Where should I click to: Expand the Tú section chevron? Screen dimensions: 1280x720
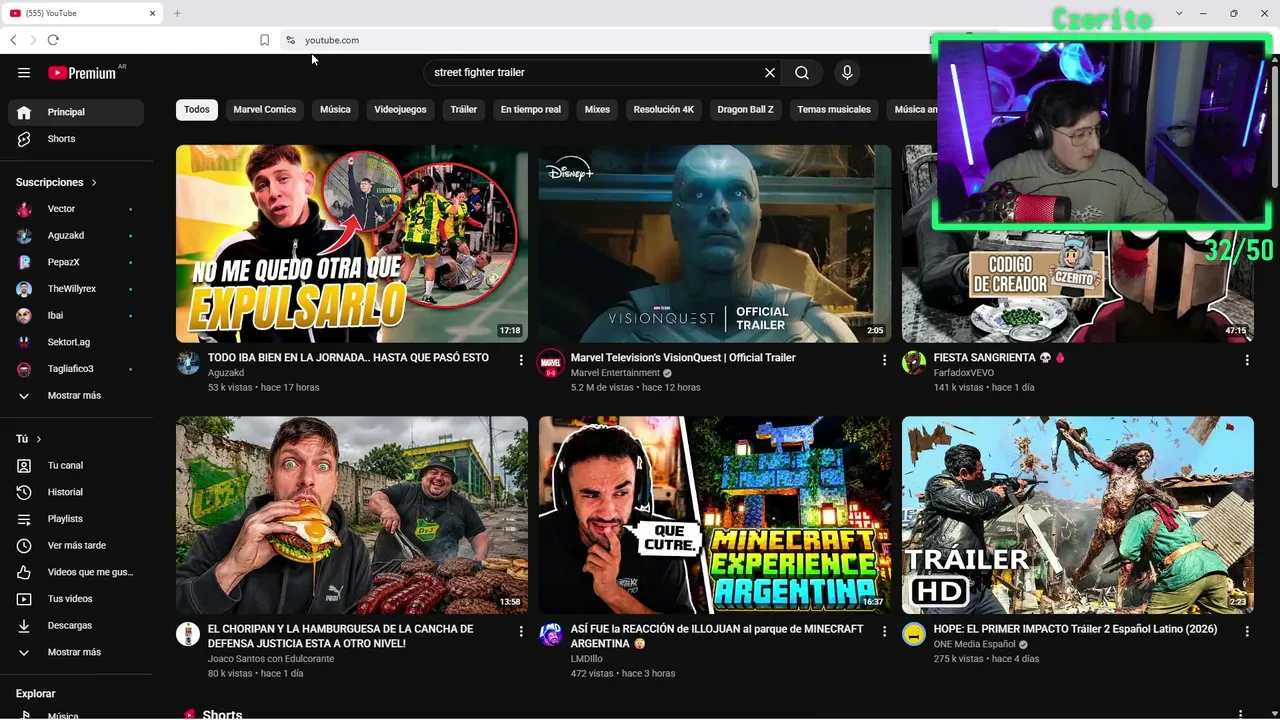(x=39, y=439)
